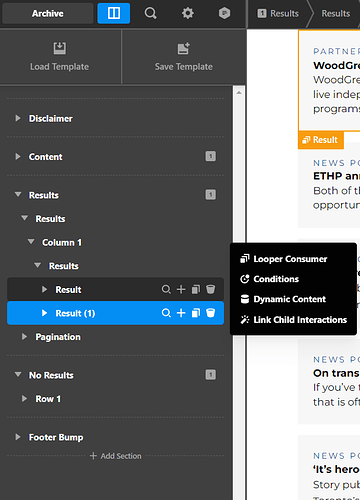Viewport: 360px width, 500px height.
Task: Select the Result (1) tree row label
Action: point(75,313)
